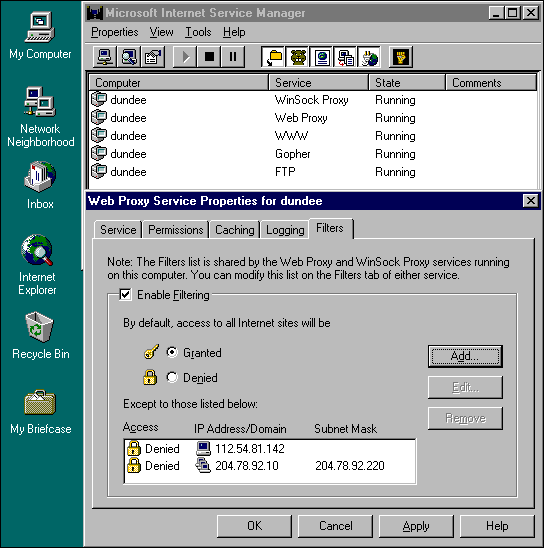Click the Remove button
Screen dimensions: 544x548
(x=465, y=418)
